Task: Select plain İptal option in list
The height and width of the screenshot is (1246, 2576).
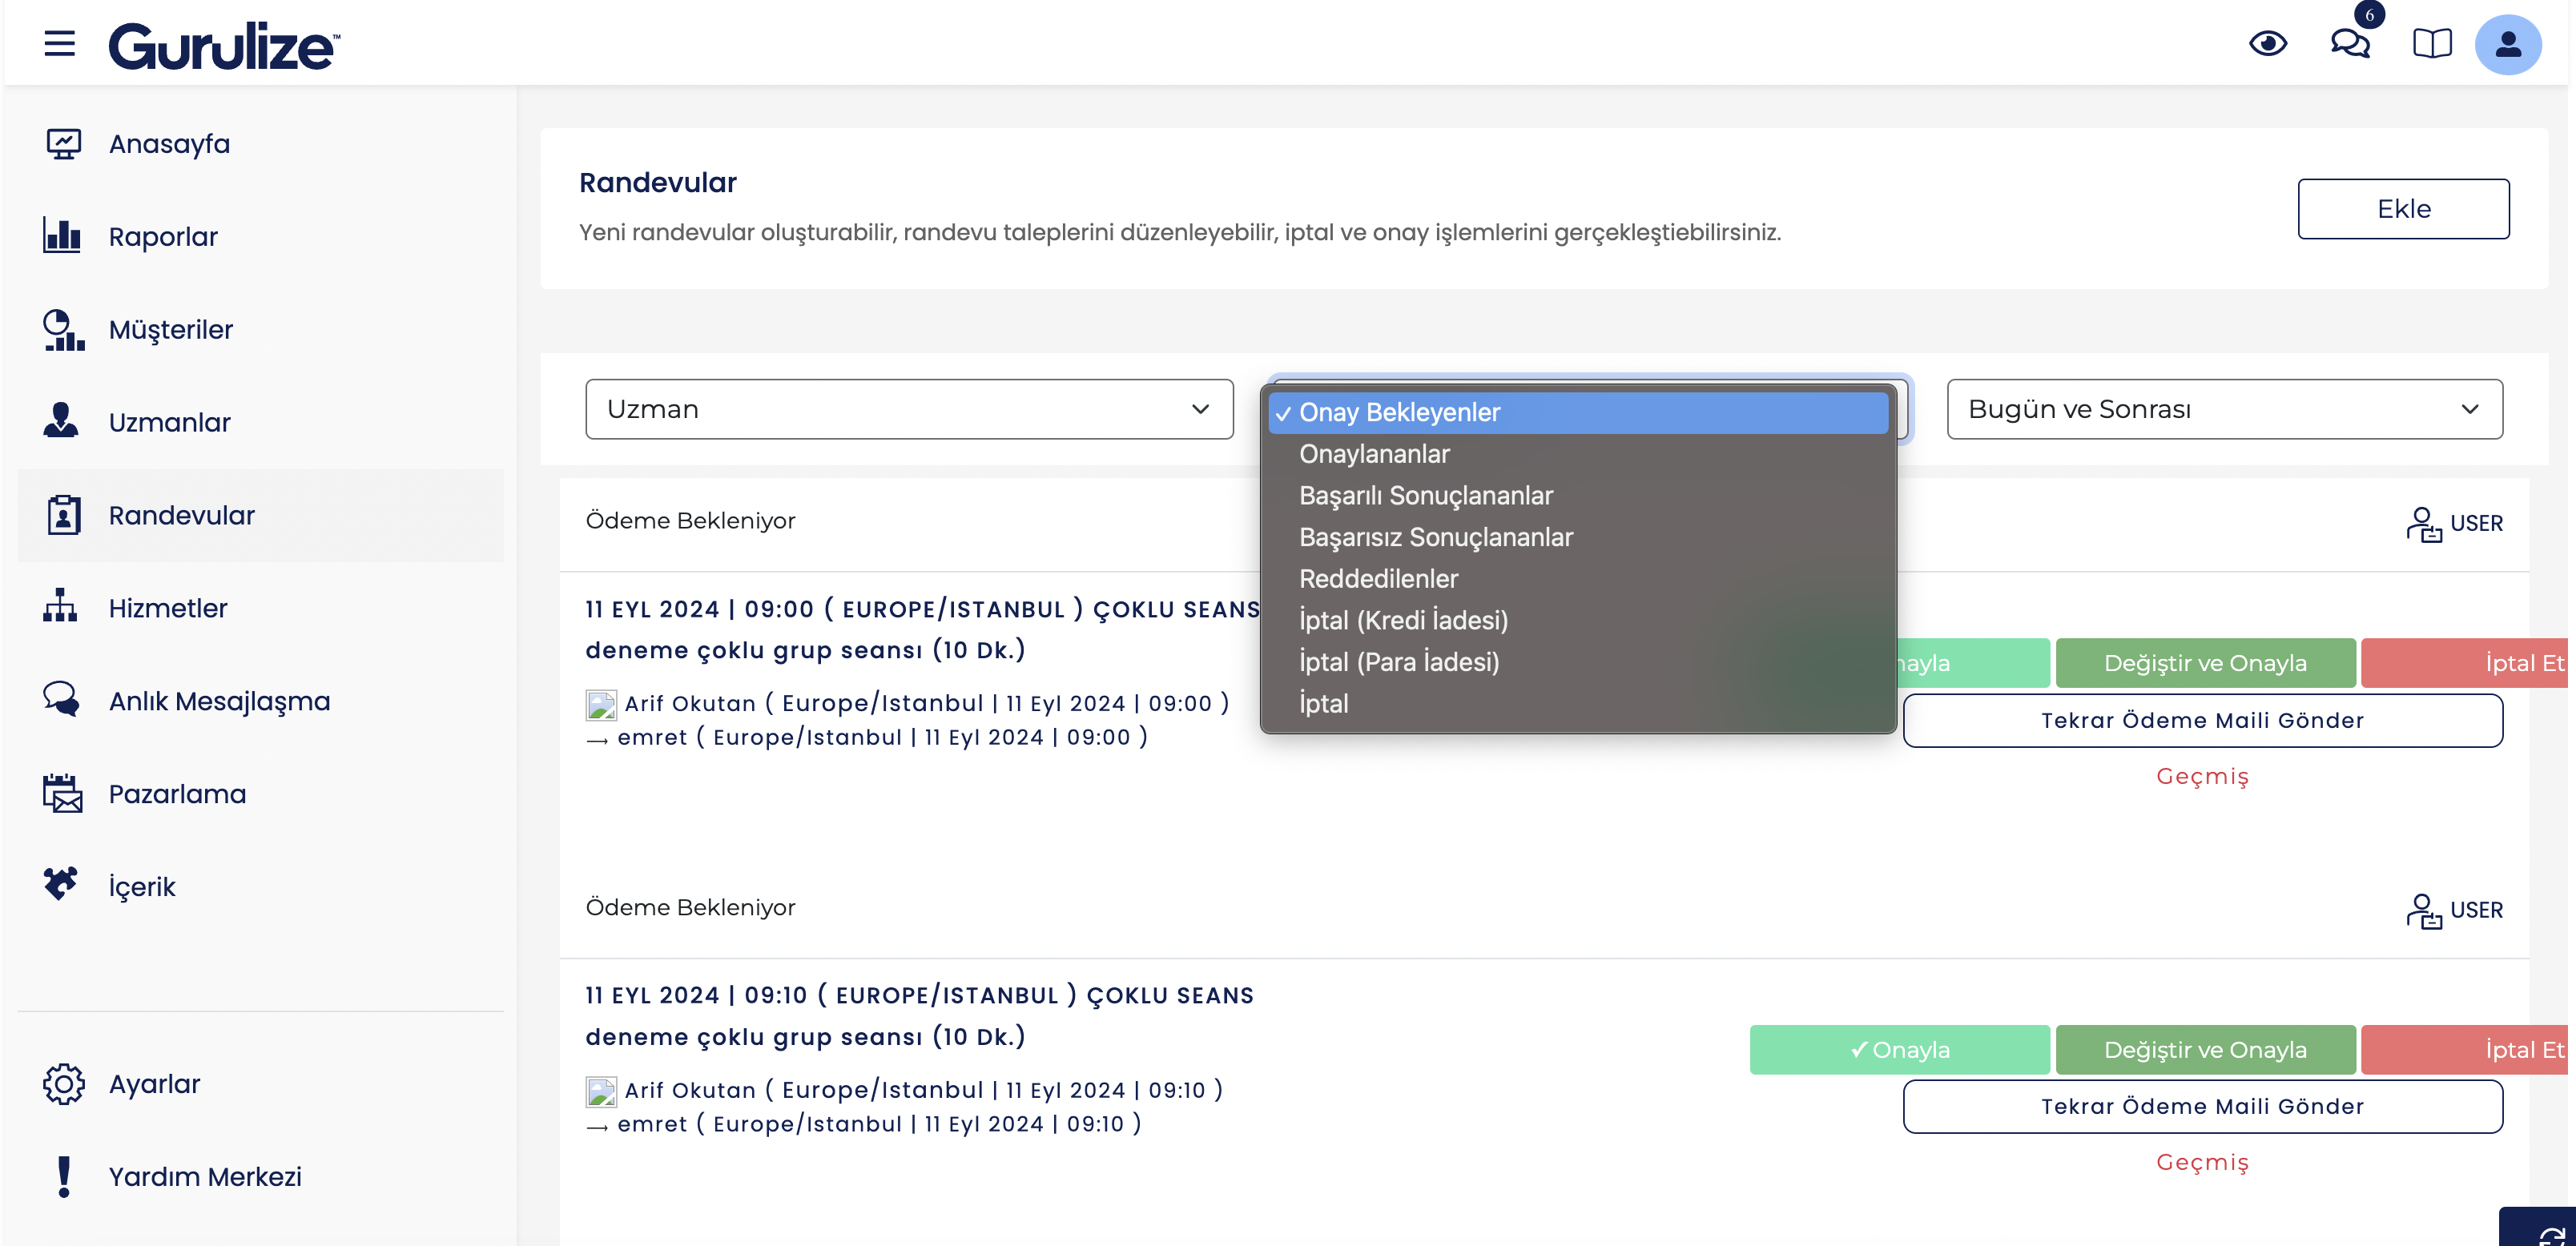Action: 1578,704
